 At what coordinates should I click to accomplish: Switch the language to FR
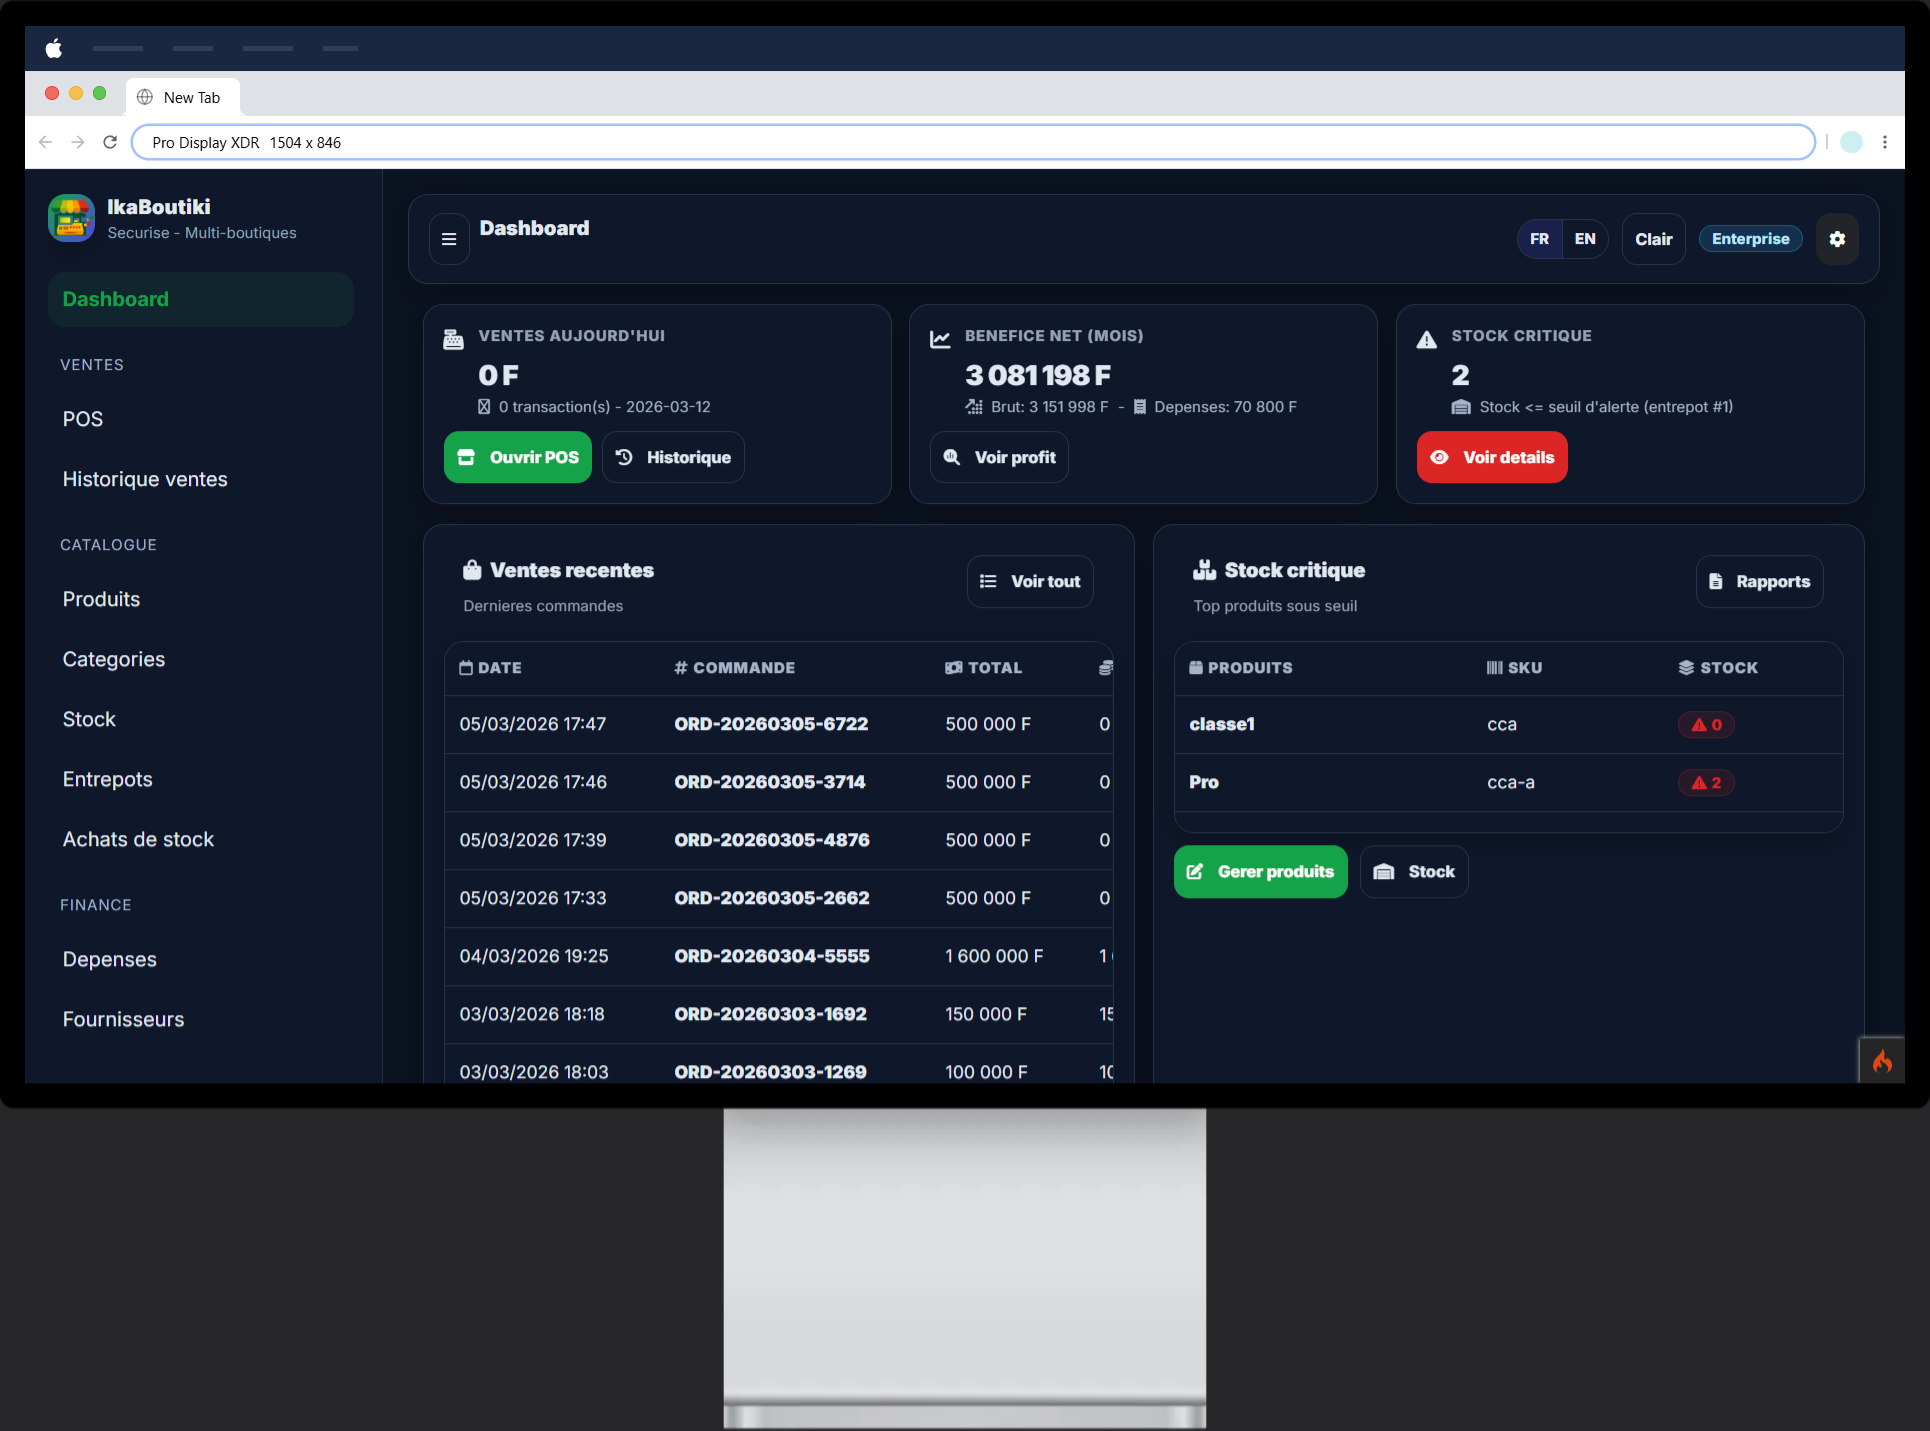coord(1539,239)
